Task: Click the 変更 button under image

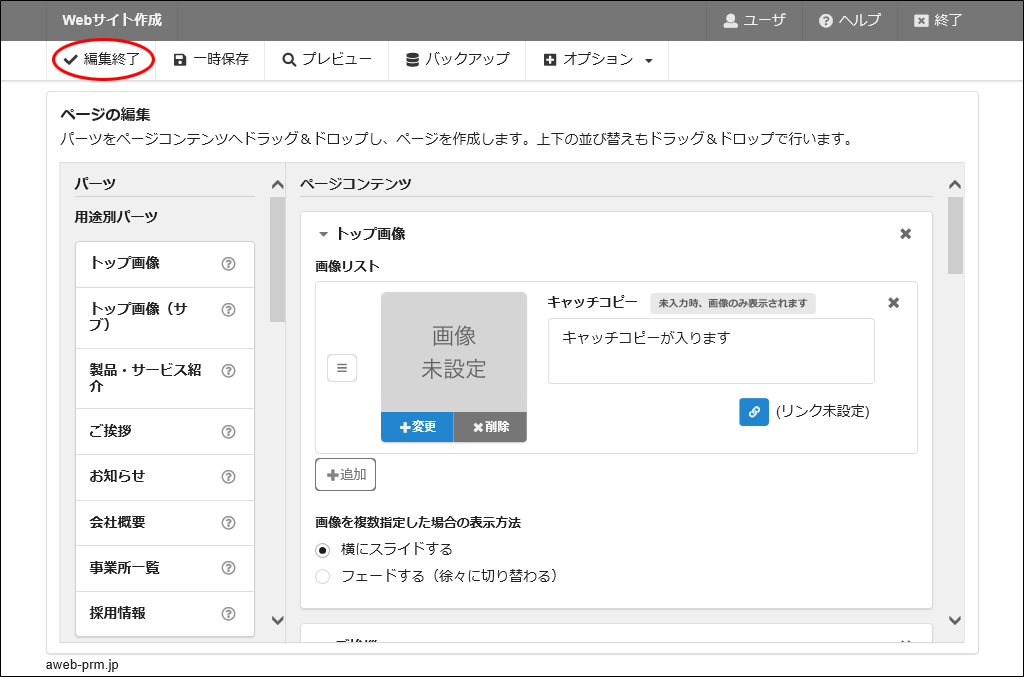Action: pyautogui.click(x=417, y=427)
